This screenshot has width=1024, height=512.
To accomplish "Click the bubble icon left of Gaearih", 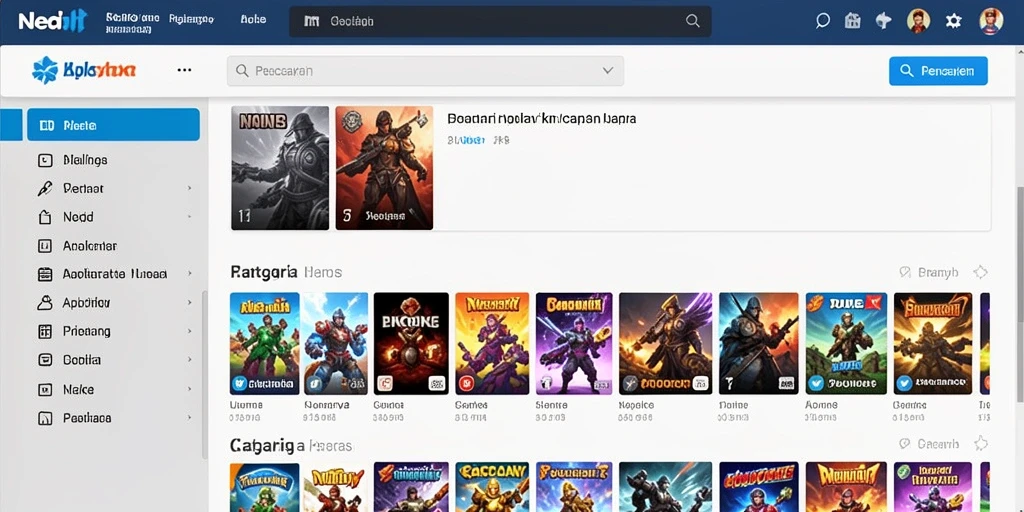I will click(x=904, y=444).
